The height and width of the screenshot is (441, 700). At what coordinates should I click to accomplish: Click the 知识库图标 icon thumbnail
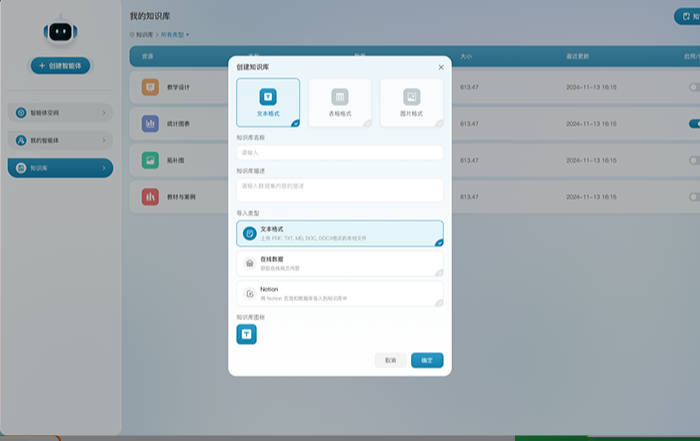[246, 335]
